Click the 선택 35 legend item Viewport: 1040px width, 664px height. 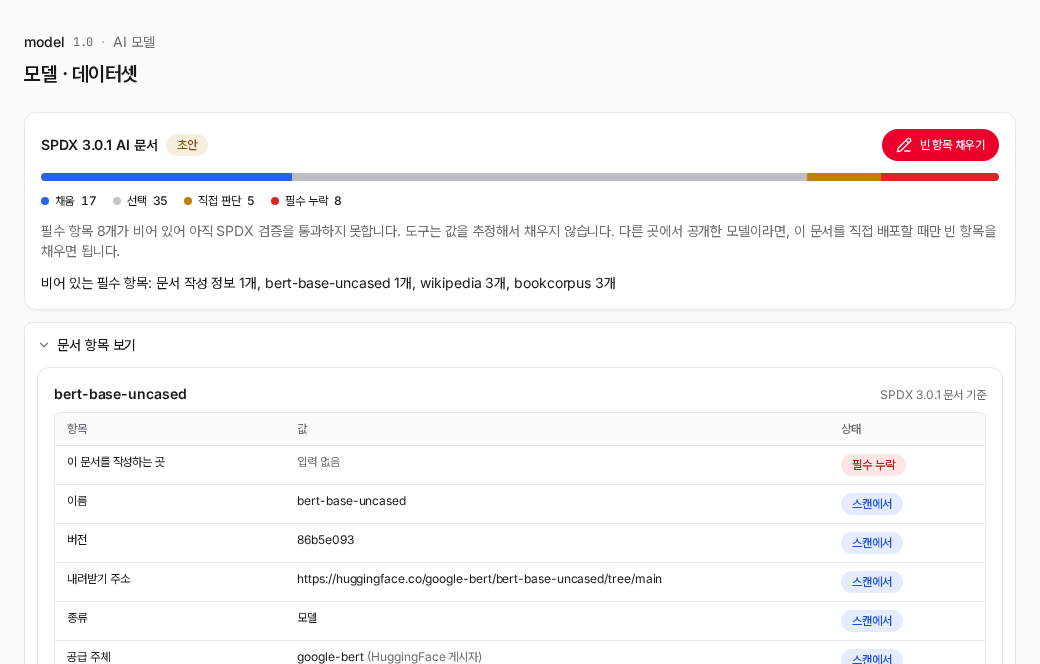pyautogui.click(x=140, y=201)
